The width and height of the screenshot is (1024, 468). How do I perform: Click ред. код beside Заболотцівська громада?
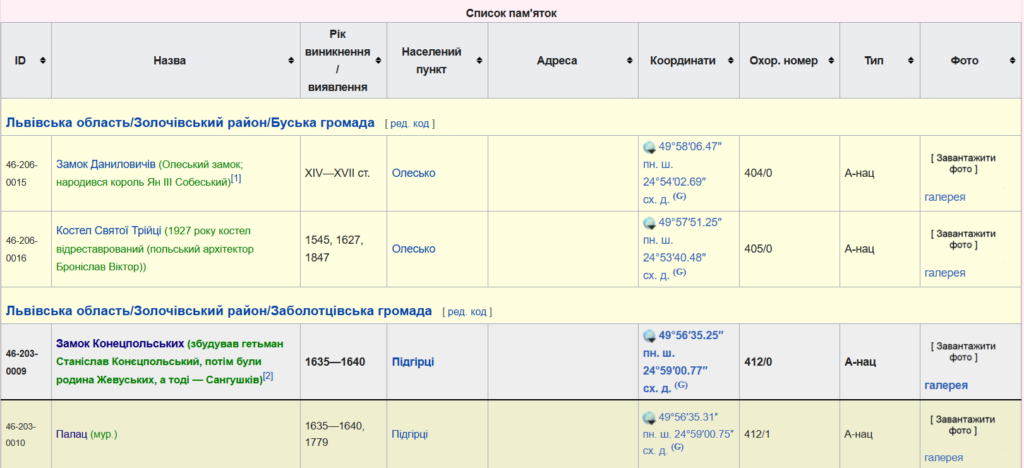[x=467, y=312]
